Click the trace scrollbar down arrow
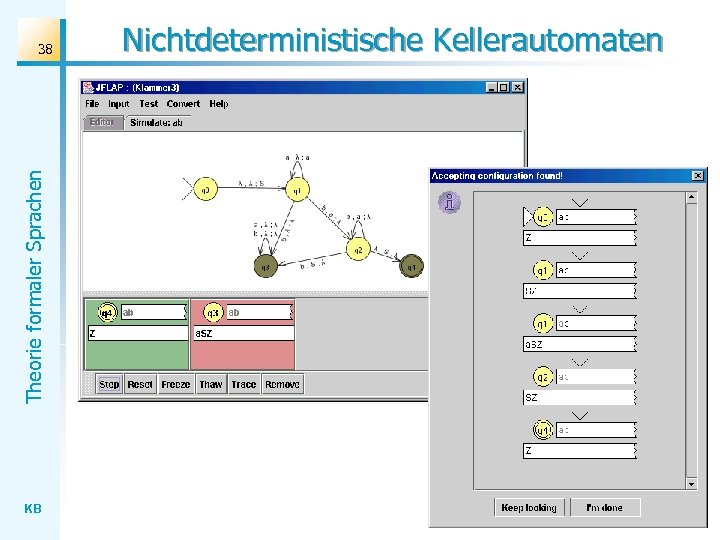The image size is (720, 540). pos(692,484)
